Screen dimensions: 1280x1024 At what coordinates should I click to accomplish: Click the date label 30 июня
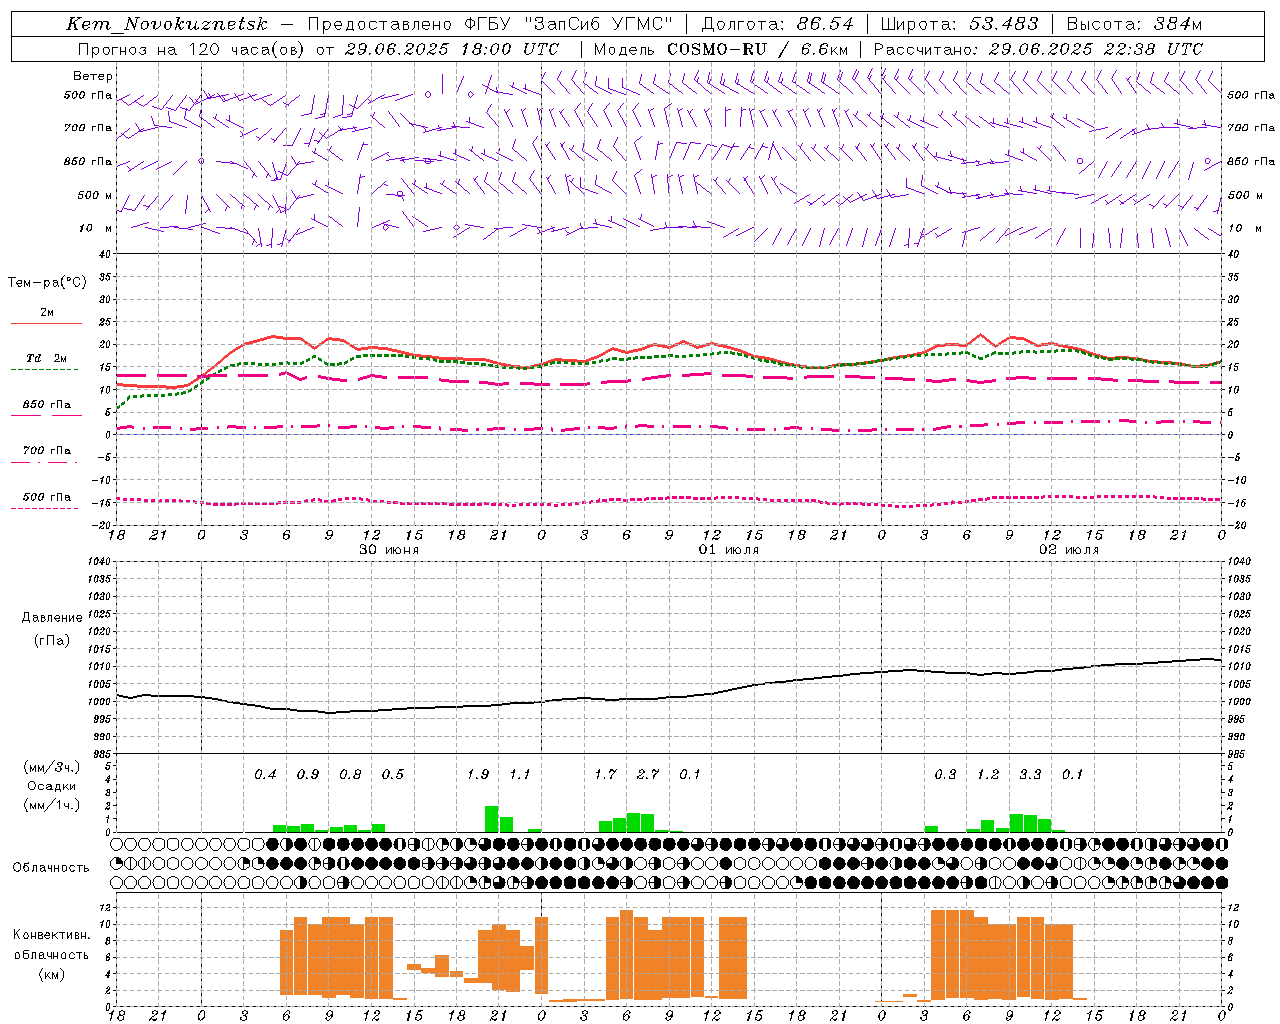(x=389, y=550)
